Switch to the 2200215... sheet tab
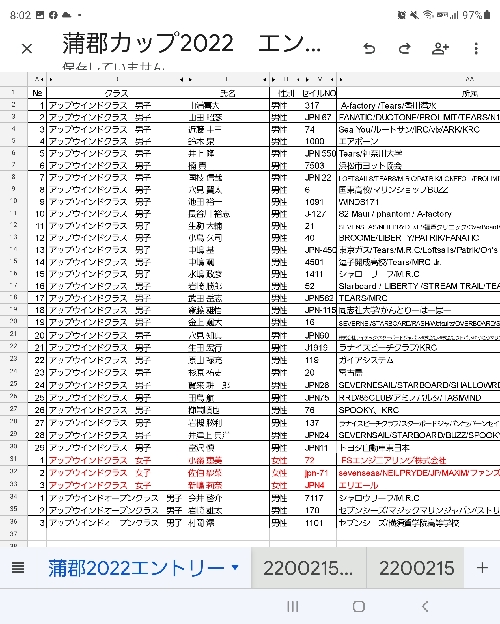The width and height of the screenshot is (500, 624). [x=309, y=568]
